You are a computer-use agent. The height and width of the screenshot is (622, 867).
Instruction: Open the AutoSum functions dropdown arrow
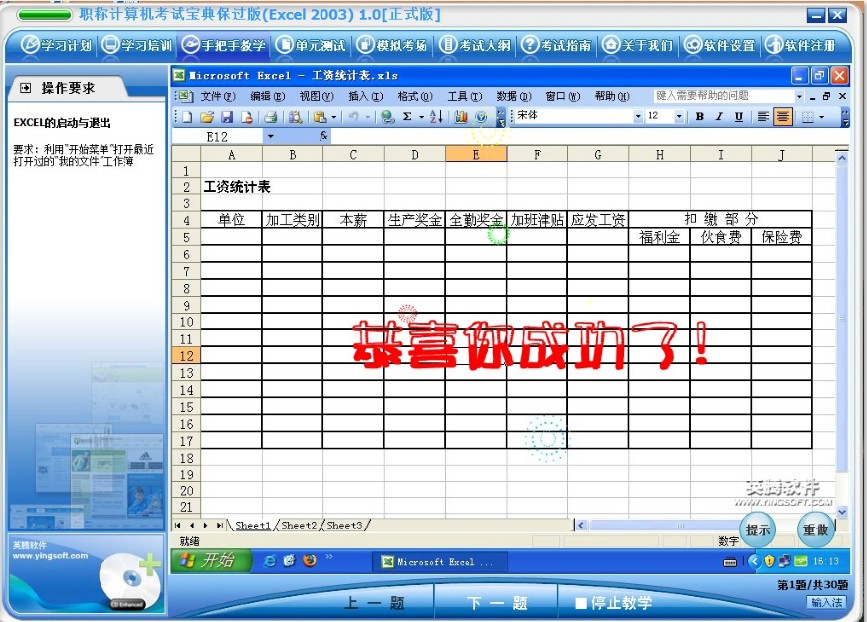[421, 117]
